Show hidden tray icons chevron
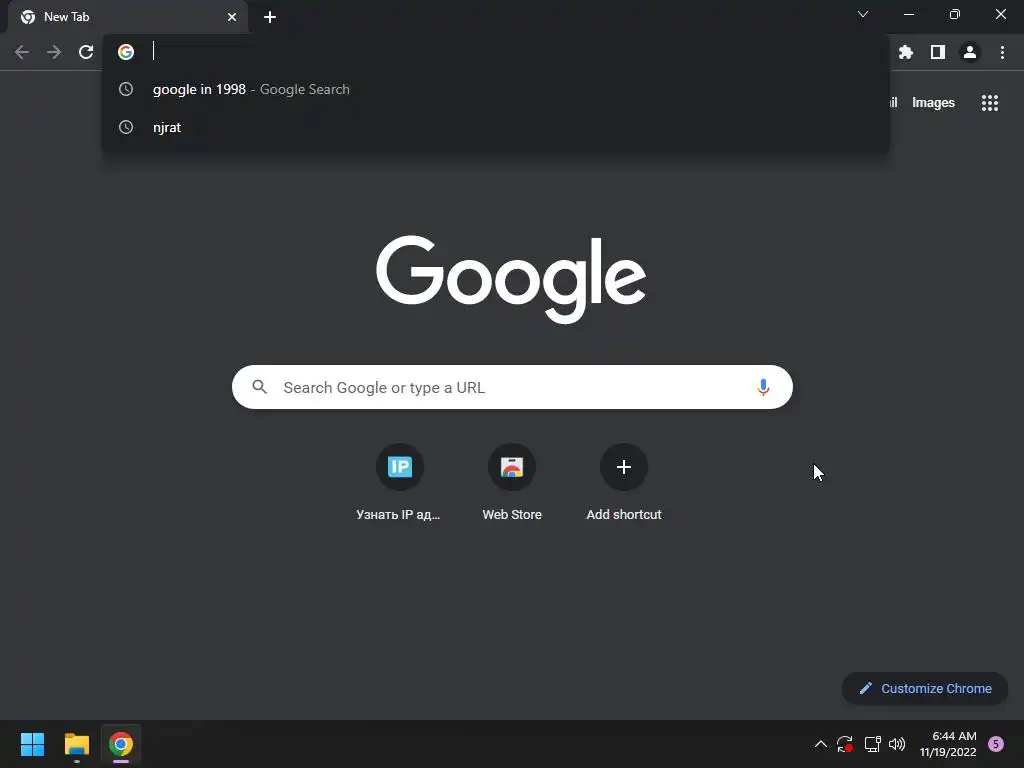Screen dimensions: 1024x768 point(821,744)
